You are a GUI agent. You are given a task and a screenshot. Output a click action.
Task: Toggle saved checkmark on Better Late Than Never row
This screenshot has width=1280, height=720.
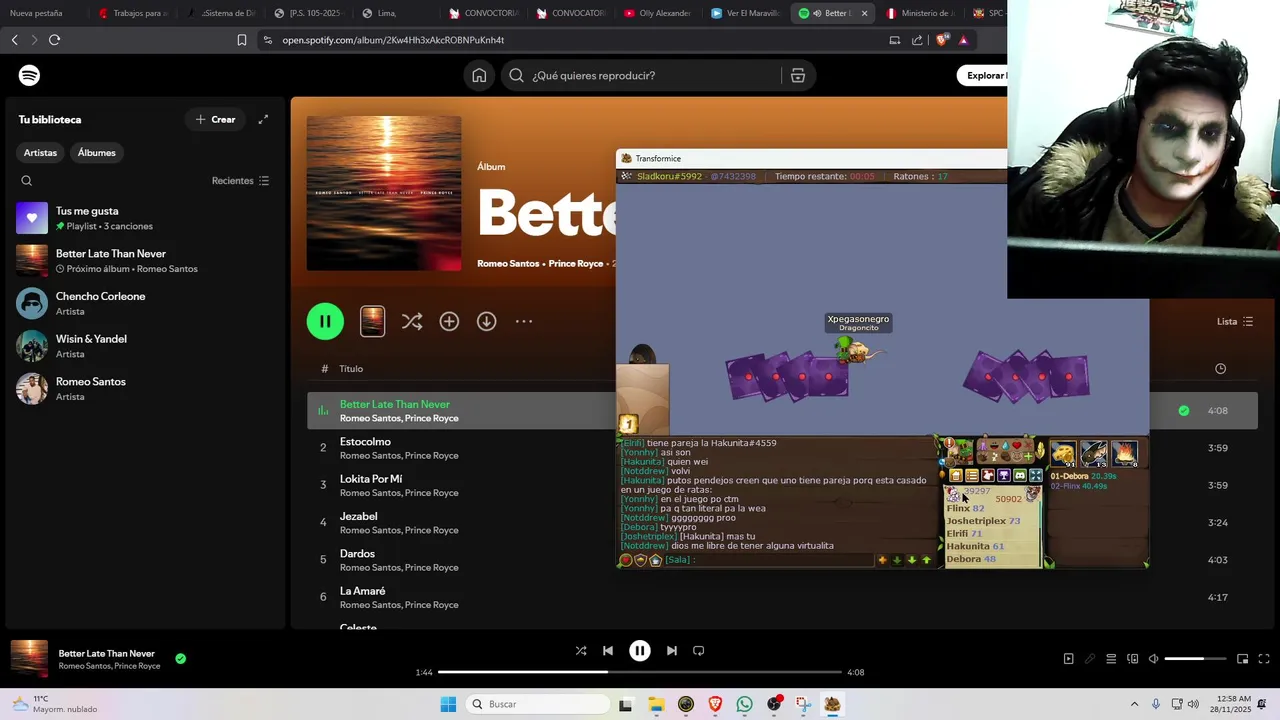coord(1184,411)
